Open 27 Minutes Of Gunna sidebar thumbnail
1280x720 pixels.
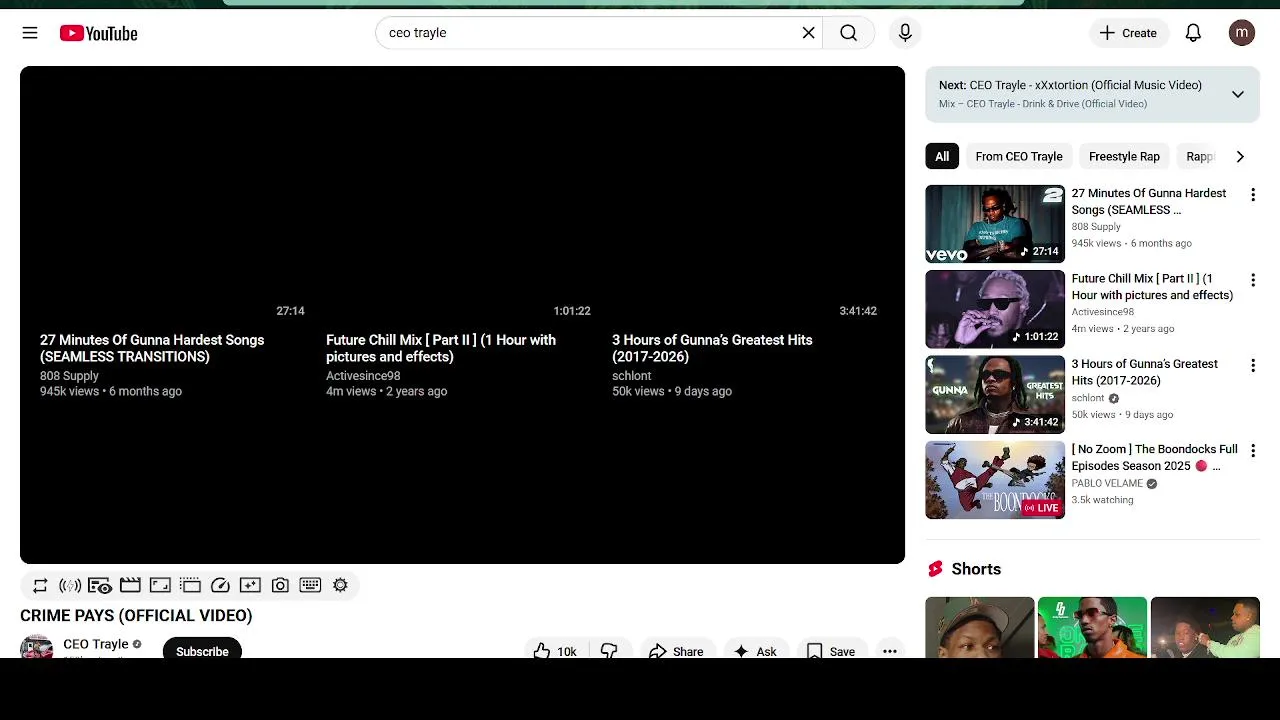pos(995,223)
